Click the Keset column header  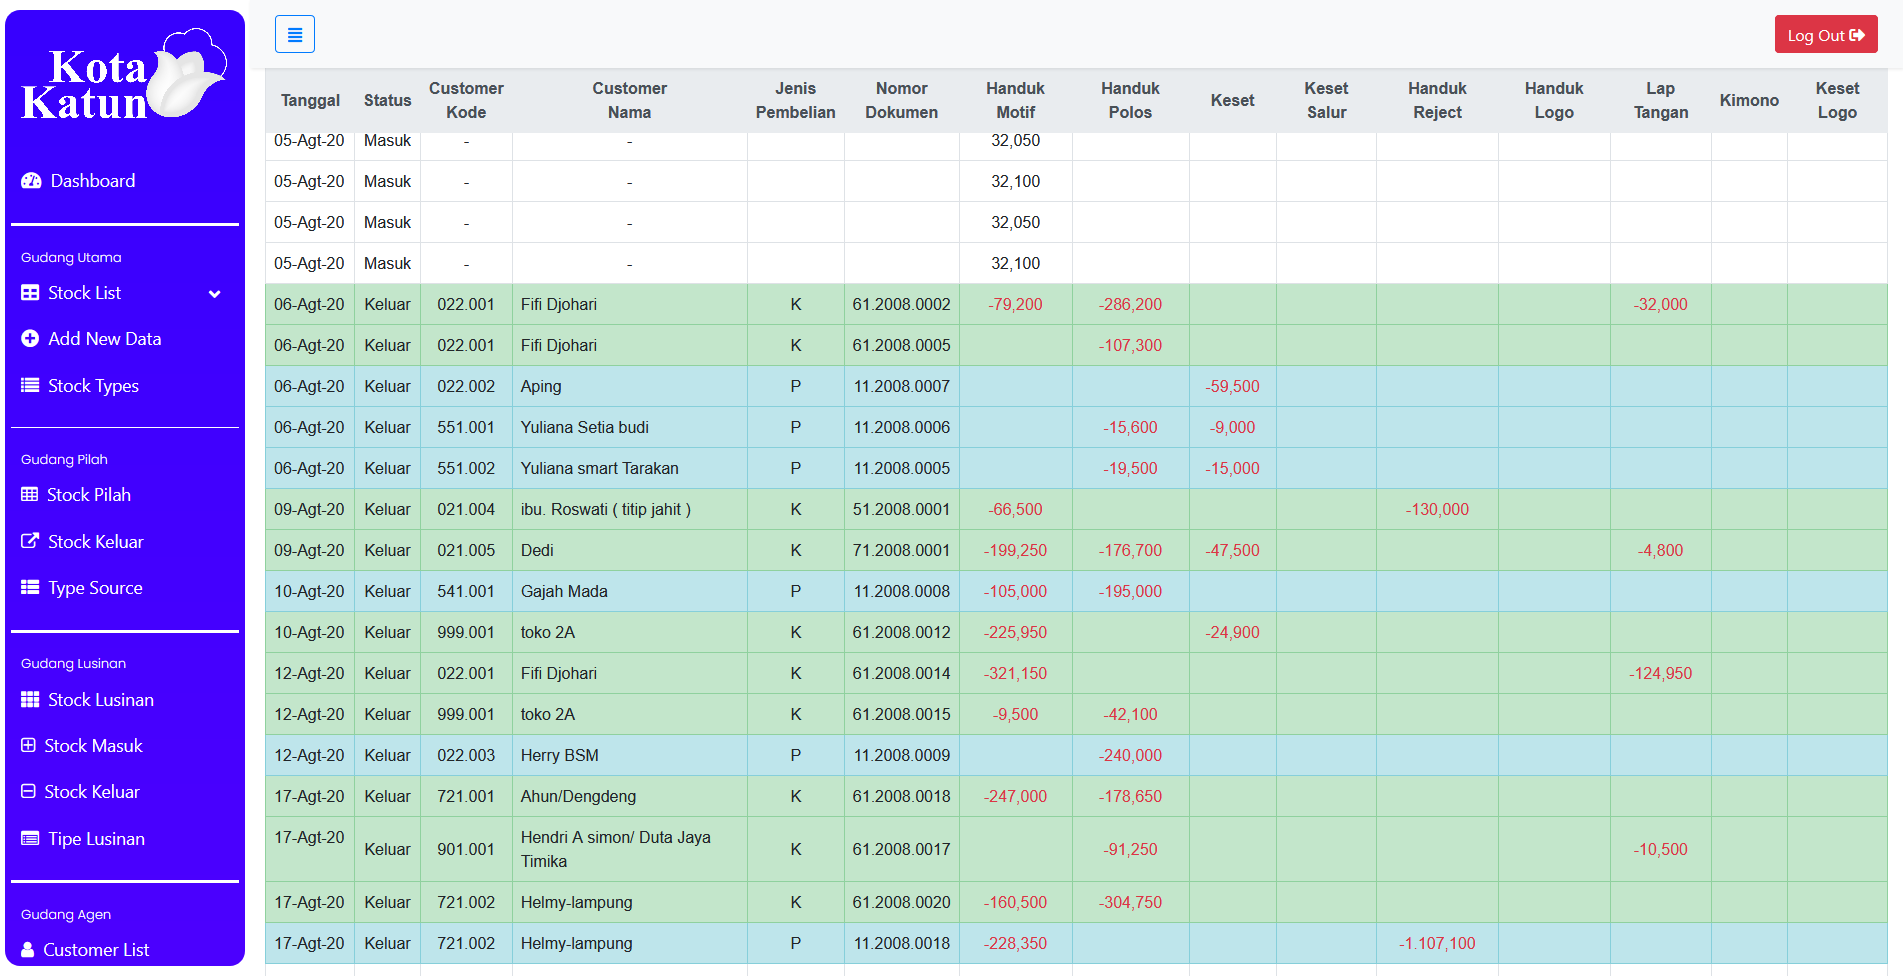(x=1232, y=100)
